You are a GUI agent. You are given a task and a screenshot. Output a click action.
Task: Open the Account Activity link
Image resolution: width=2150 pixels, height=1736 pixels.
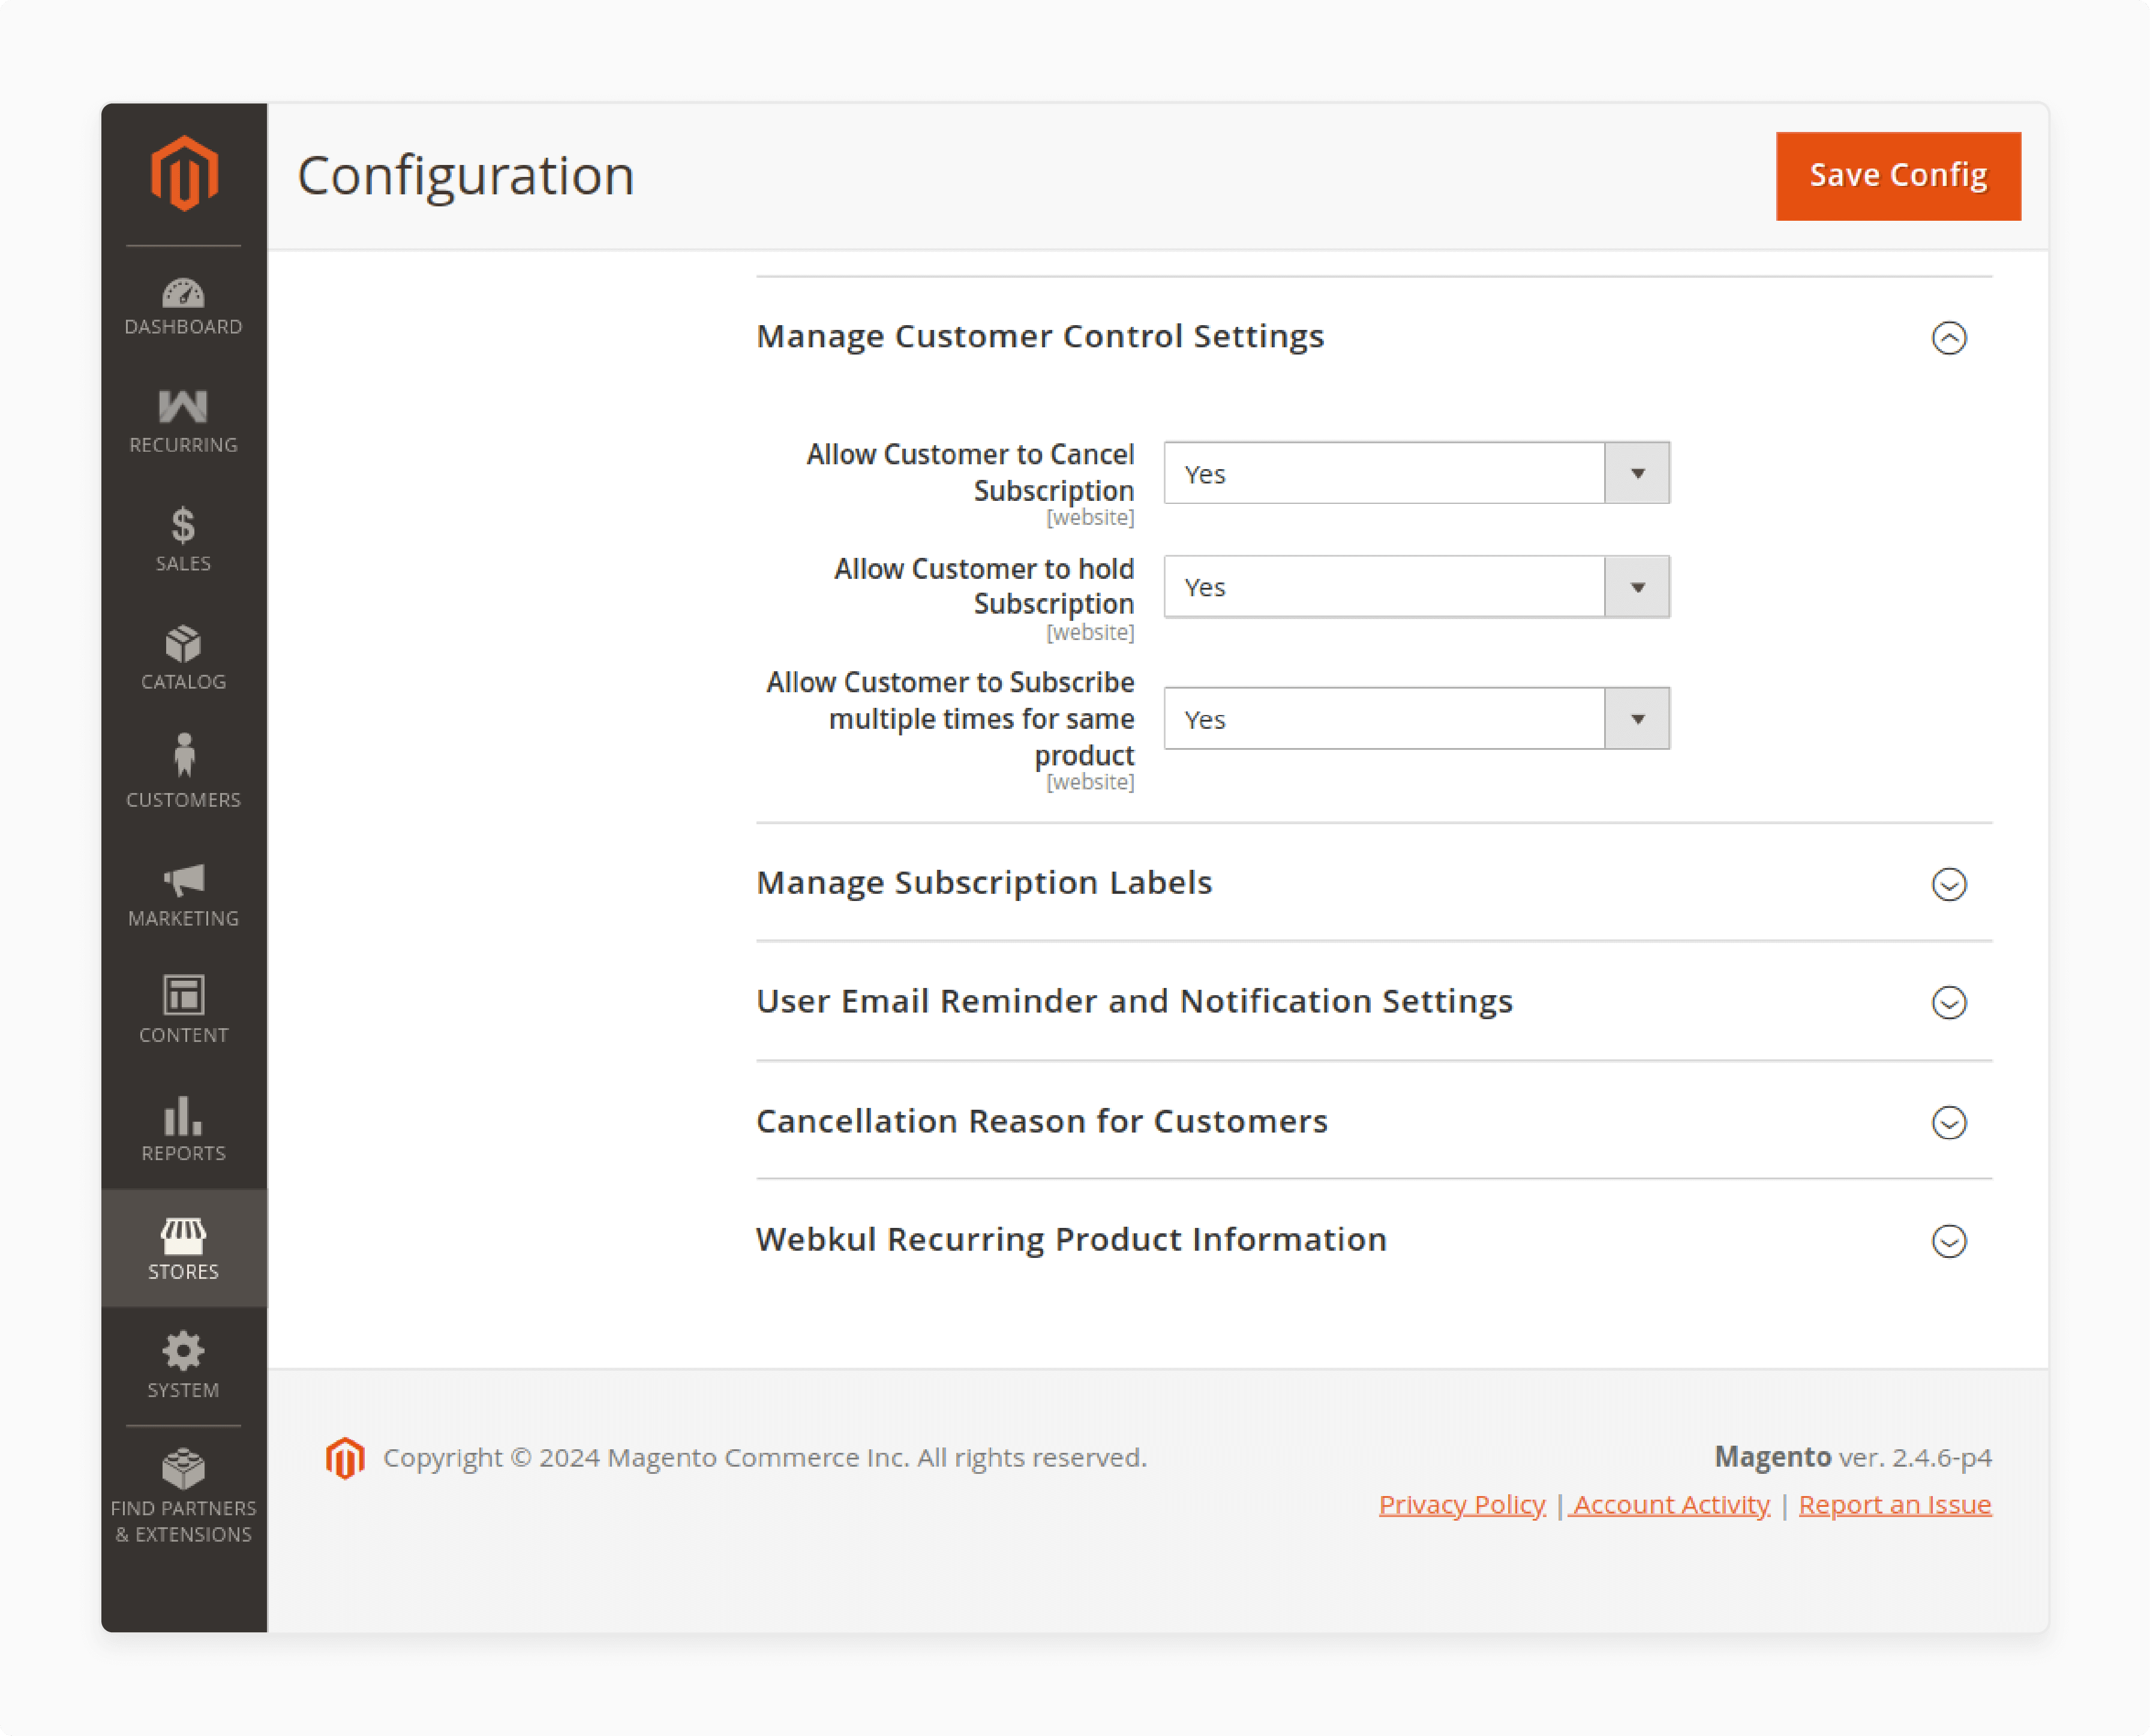coord(1670,1505)
